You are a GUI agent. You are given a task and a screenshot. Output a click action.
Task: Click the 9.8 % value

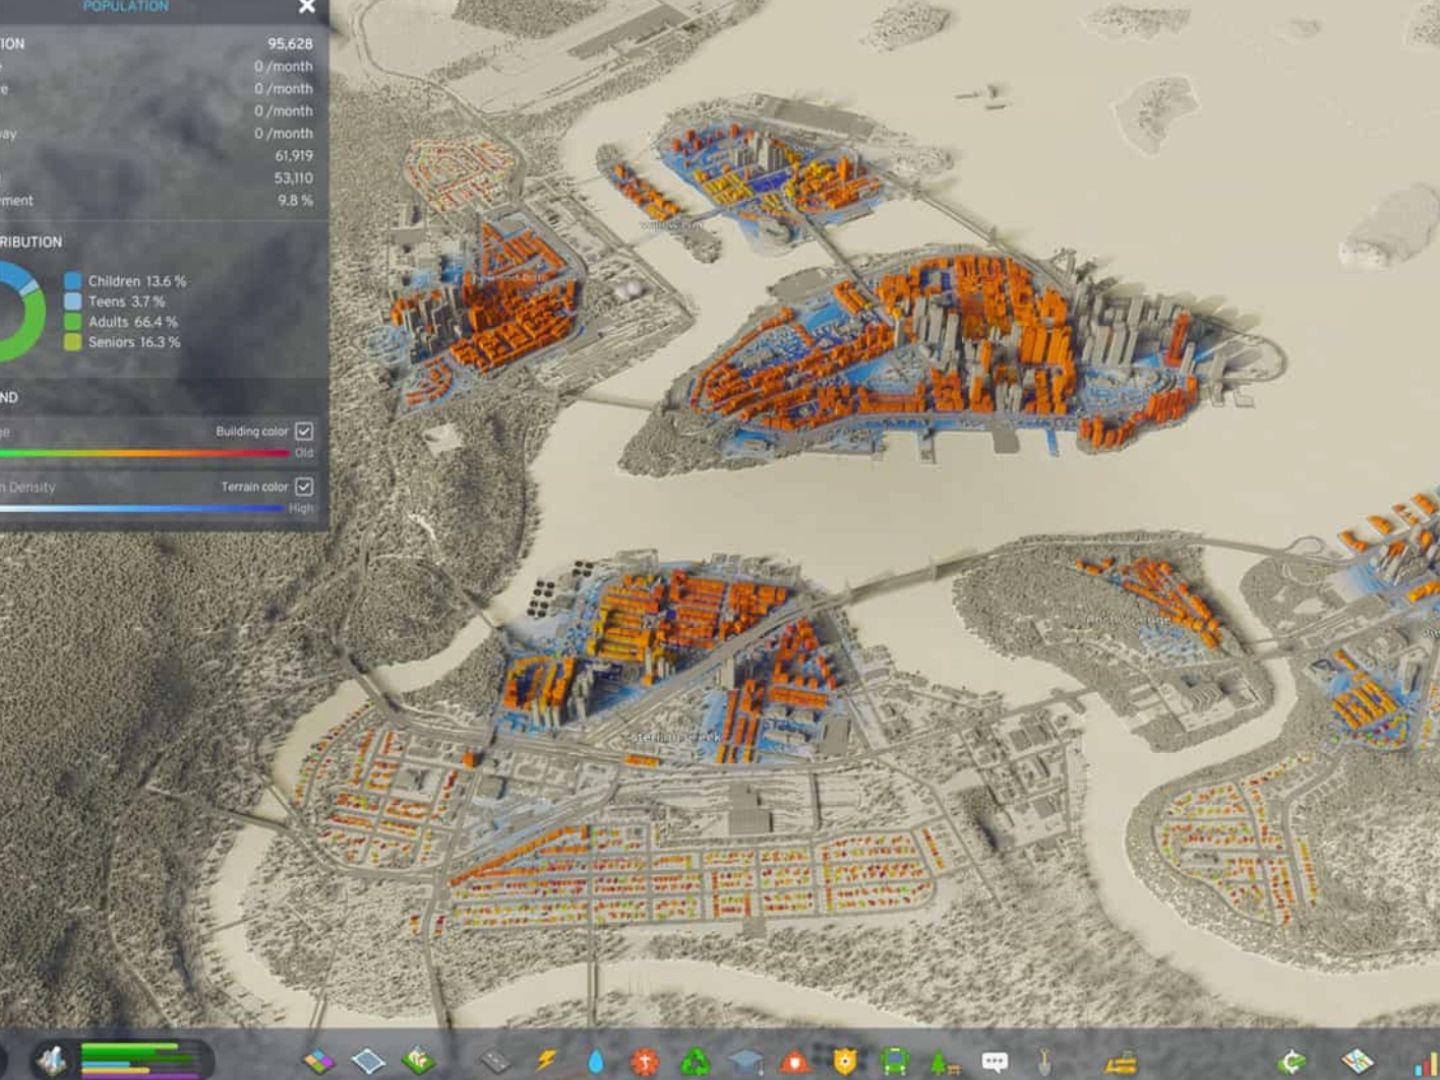(295, 200)
